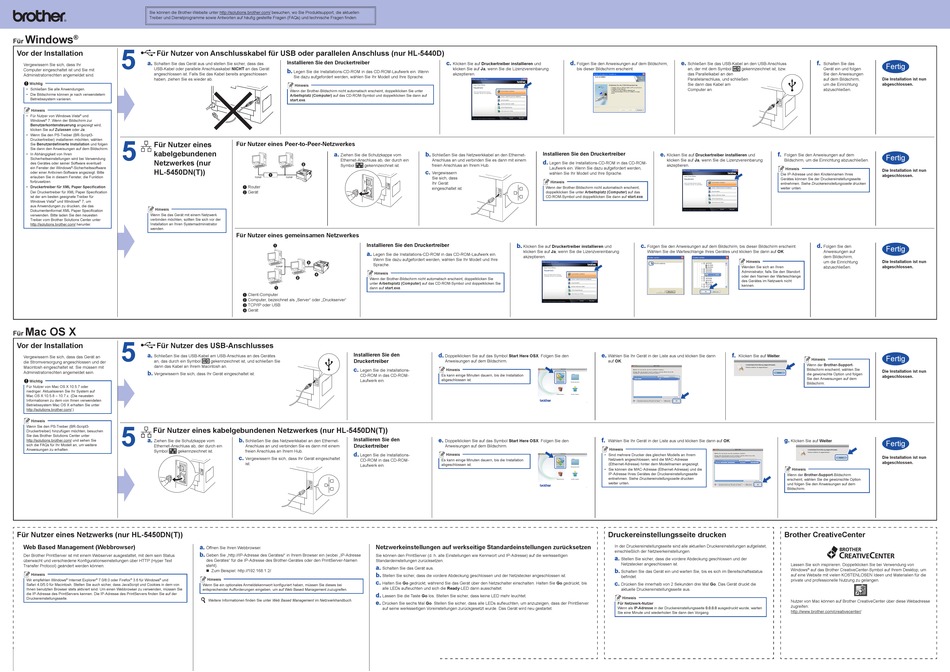Image resolution: width=950 pixels, height=672 pixels.
Task: Open the solutions.brother.com link in the Mac Hinweis box
Action: (x=48, y=441)
